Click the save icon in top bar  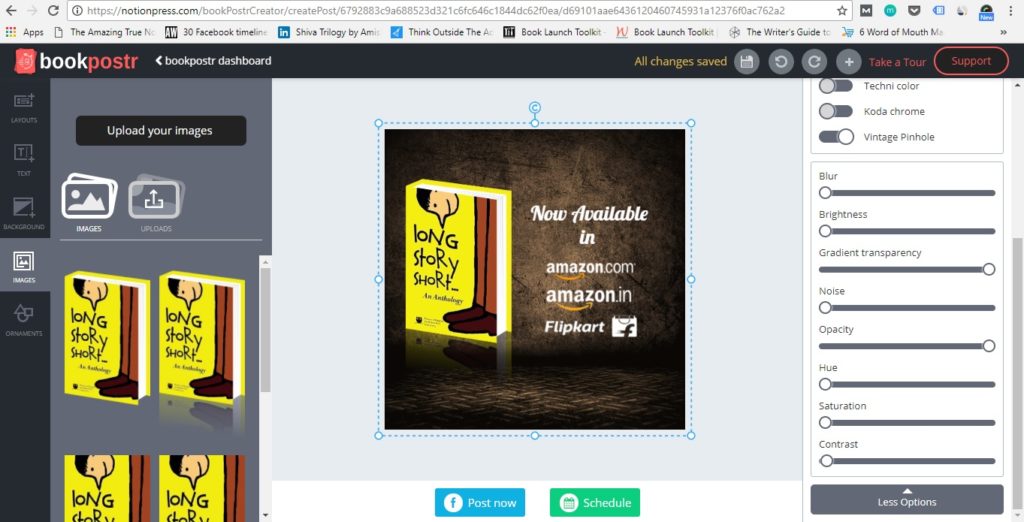click(745, 61)
